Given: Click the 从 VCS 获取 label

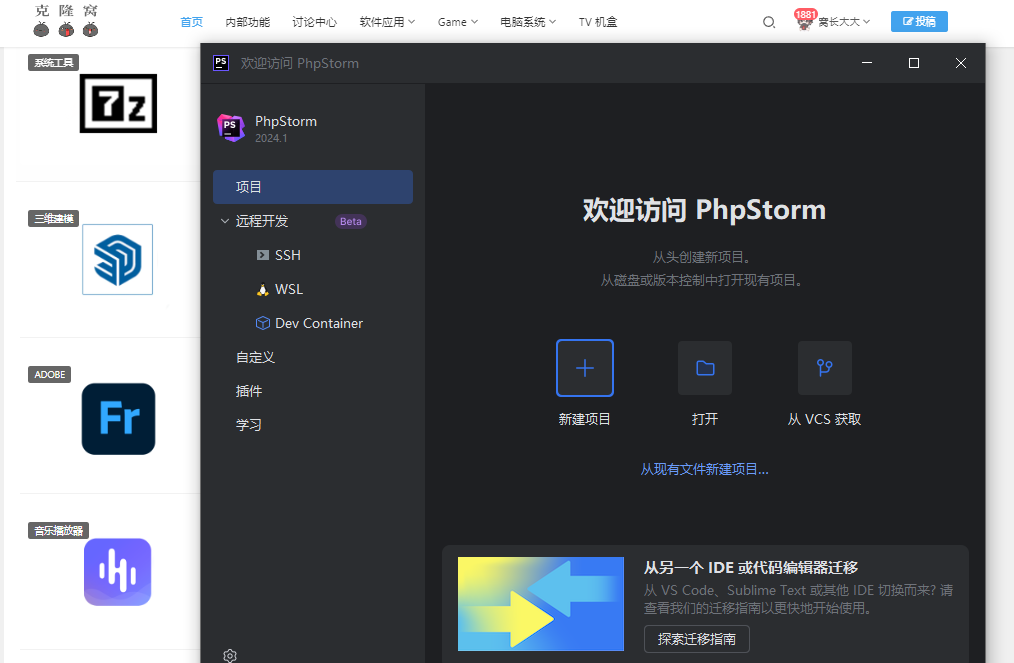Looking at the screenshot, I should (825, 419).
